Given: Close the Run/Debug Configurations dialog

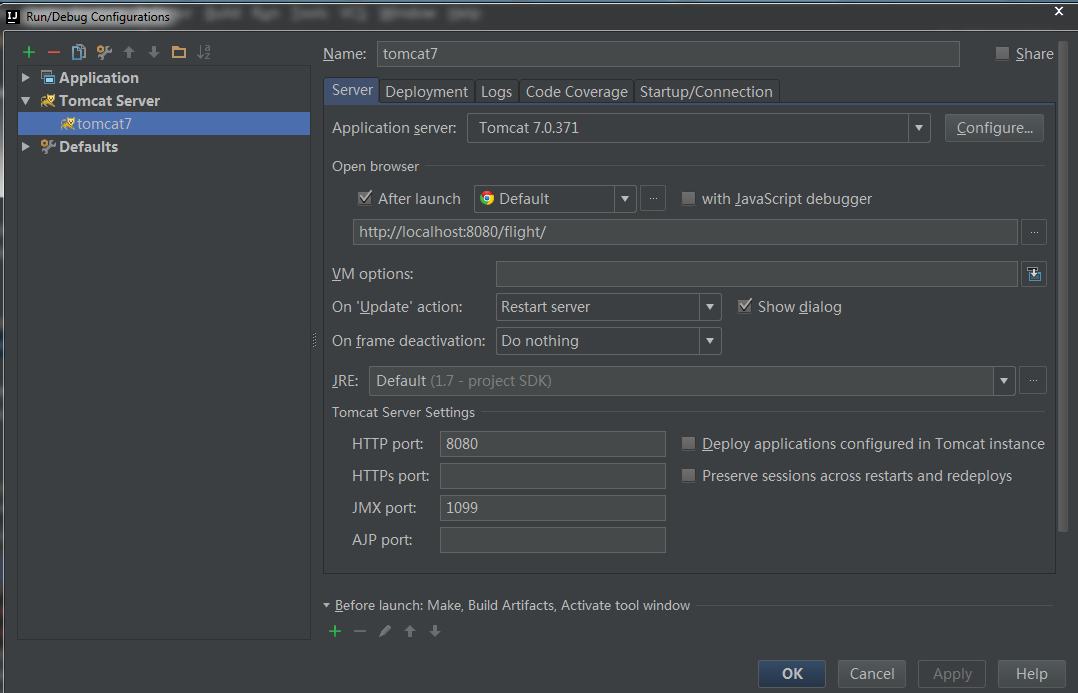Looking at the screenshot, I should [x=1059, y=11].
